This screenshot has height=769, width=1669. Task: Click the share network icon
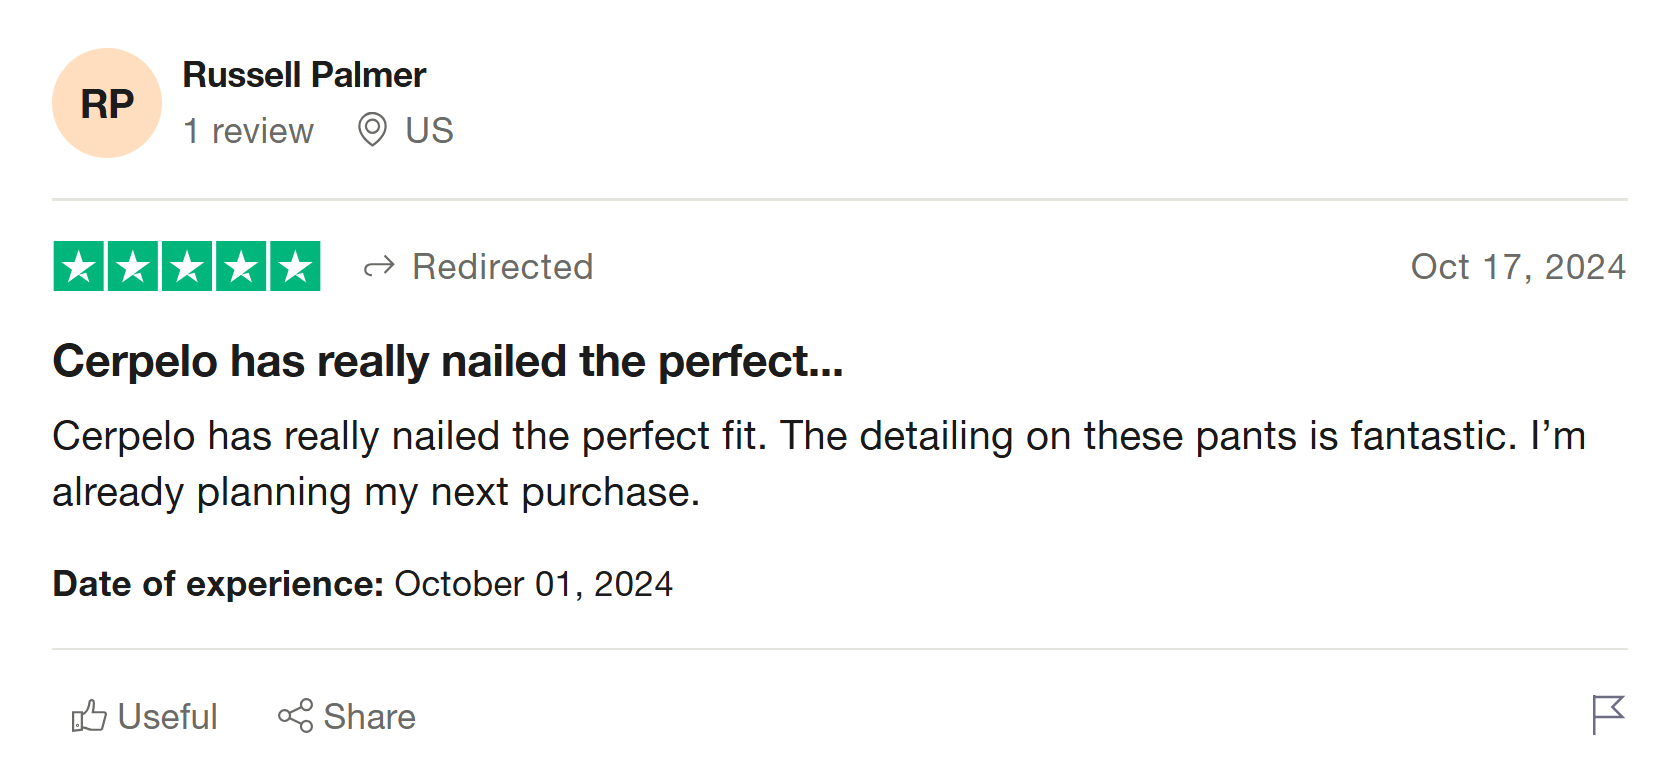point(296,716)
